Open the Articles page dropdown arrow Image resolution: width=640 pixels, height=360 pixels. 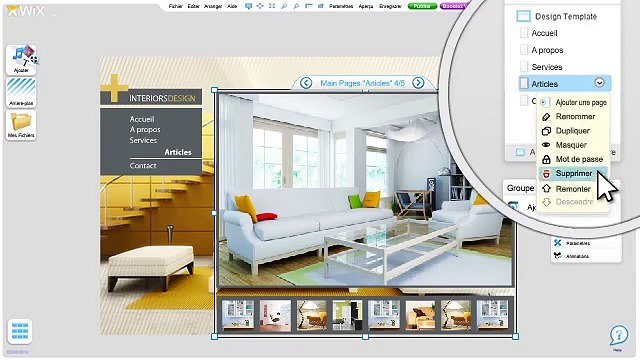coord(599,82)
